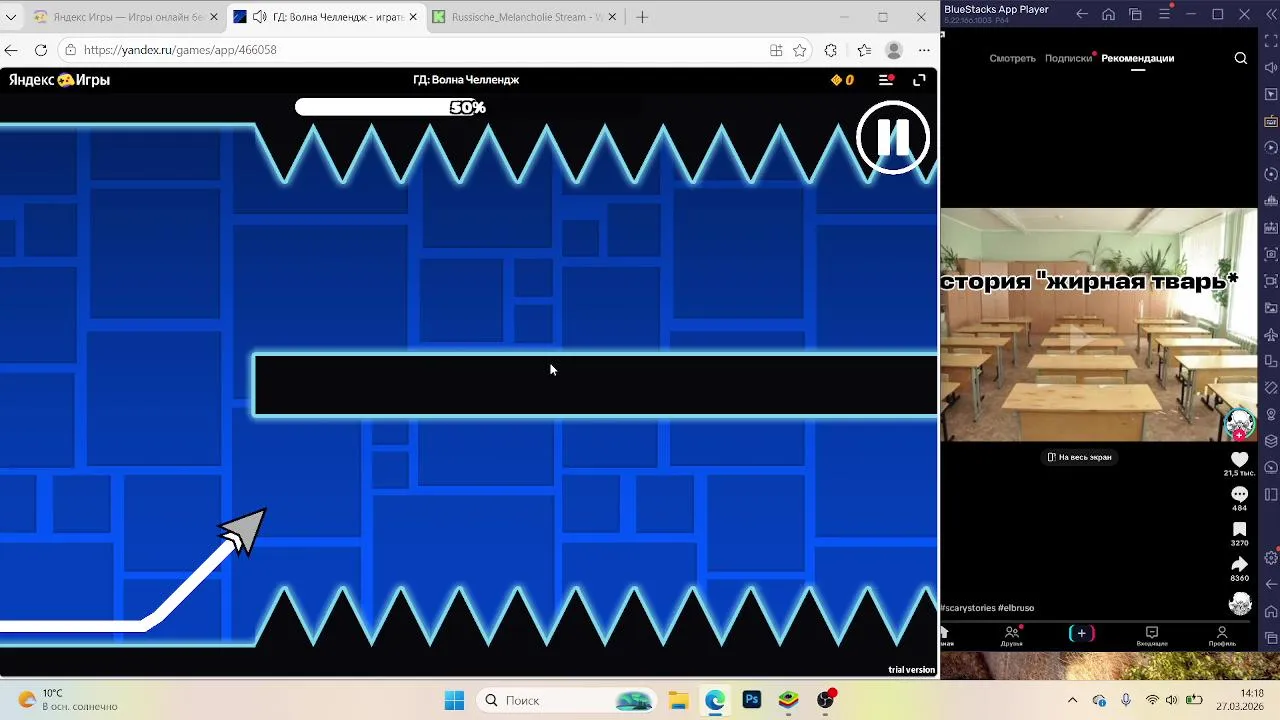View site info icon in the address bar

tap(70, 50)
